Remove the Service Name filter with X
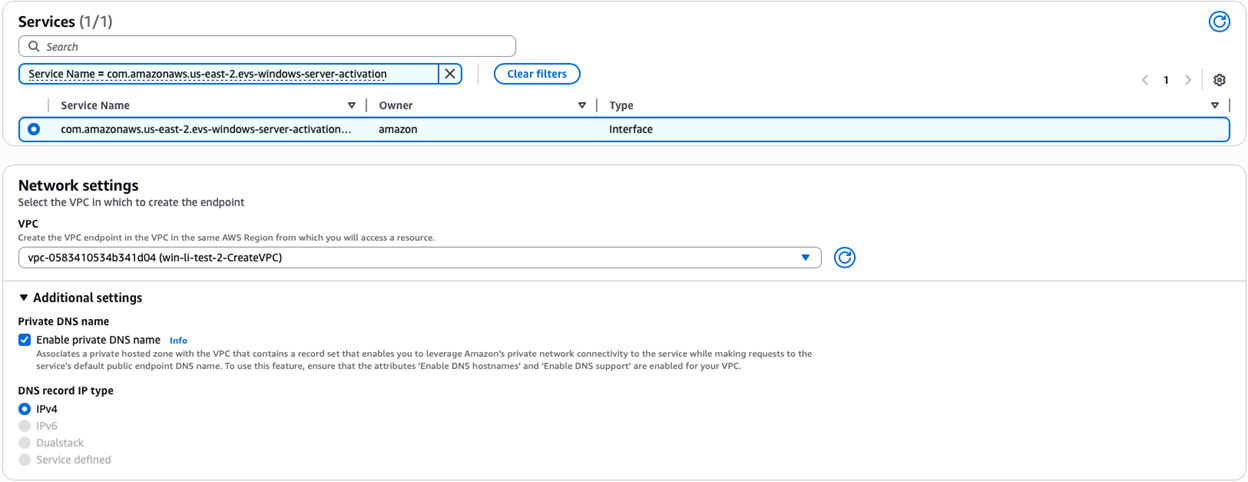 tap(450, 74)
